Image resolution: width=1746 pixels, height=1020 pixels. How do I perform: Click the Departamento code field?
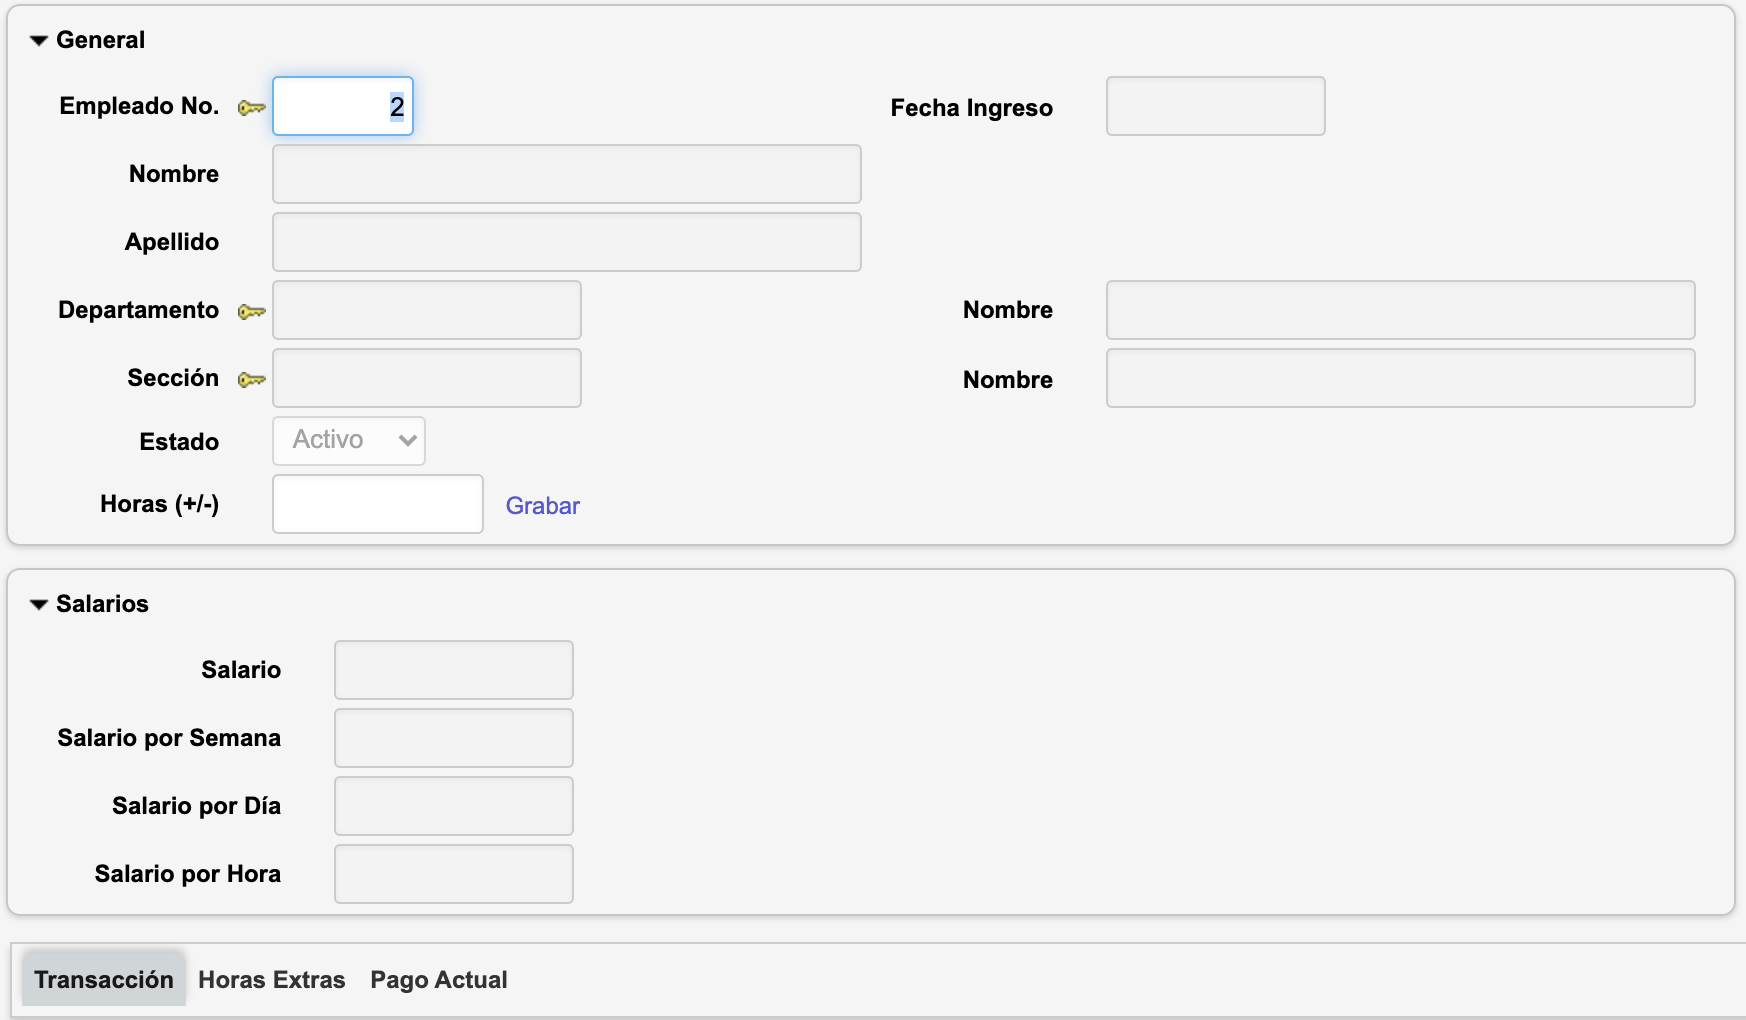point(427,310)
